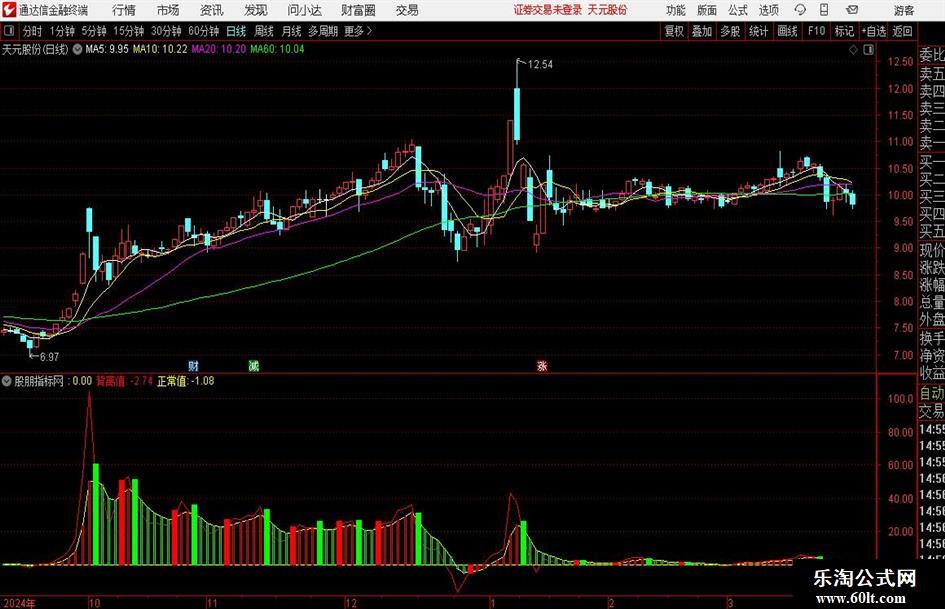The image size is (945, 609).
Task: Open the mail envelope icon
Action: point(852,10)
